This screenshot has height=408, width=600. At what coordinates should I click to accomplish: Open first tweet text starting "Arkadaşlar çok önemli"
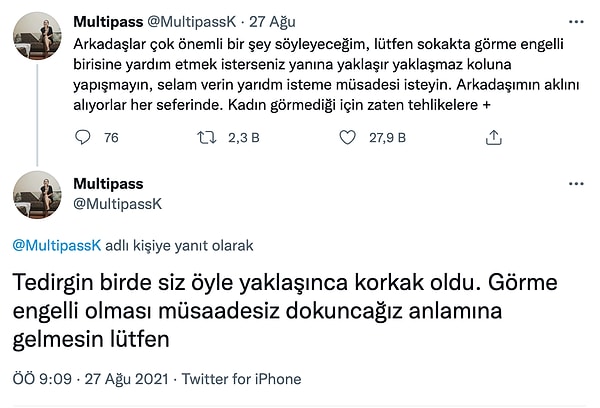(x=300, y=70)
